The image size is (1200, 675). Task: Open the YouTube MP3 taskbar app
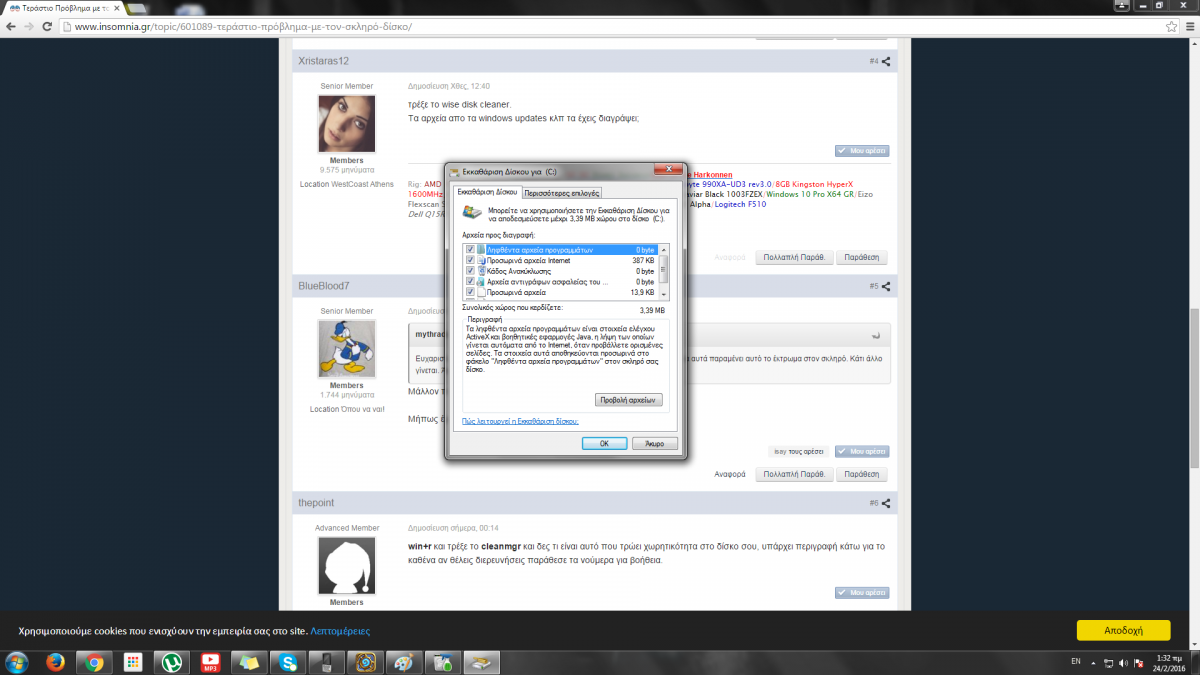pyautogui.click(x=210, y=662)
